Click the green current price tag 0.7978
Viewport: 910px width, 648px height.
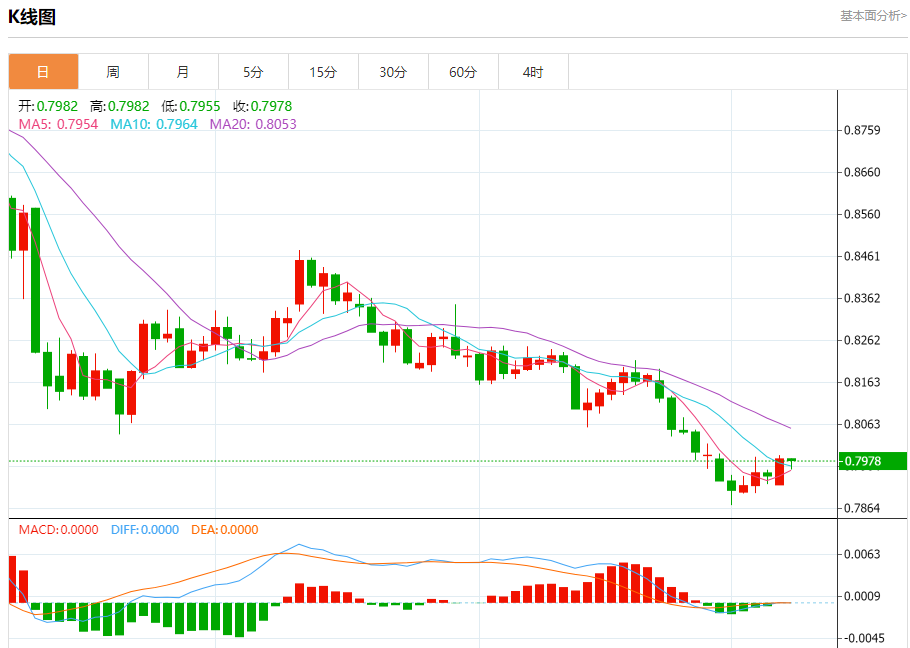click(x=873, y=461)
